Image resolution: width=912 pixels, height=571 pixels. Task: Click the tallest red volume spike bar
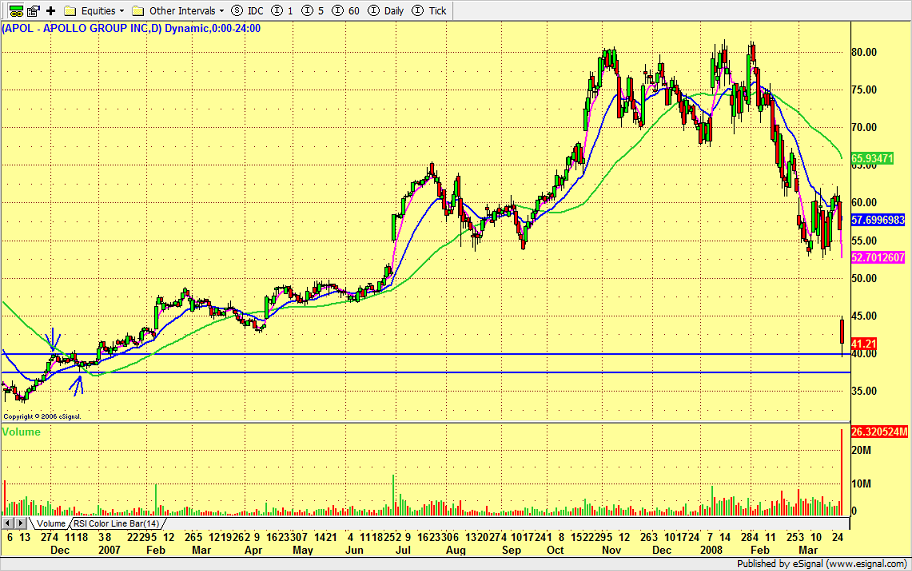coord(842,472)
